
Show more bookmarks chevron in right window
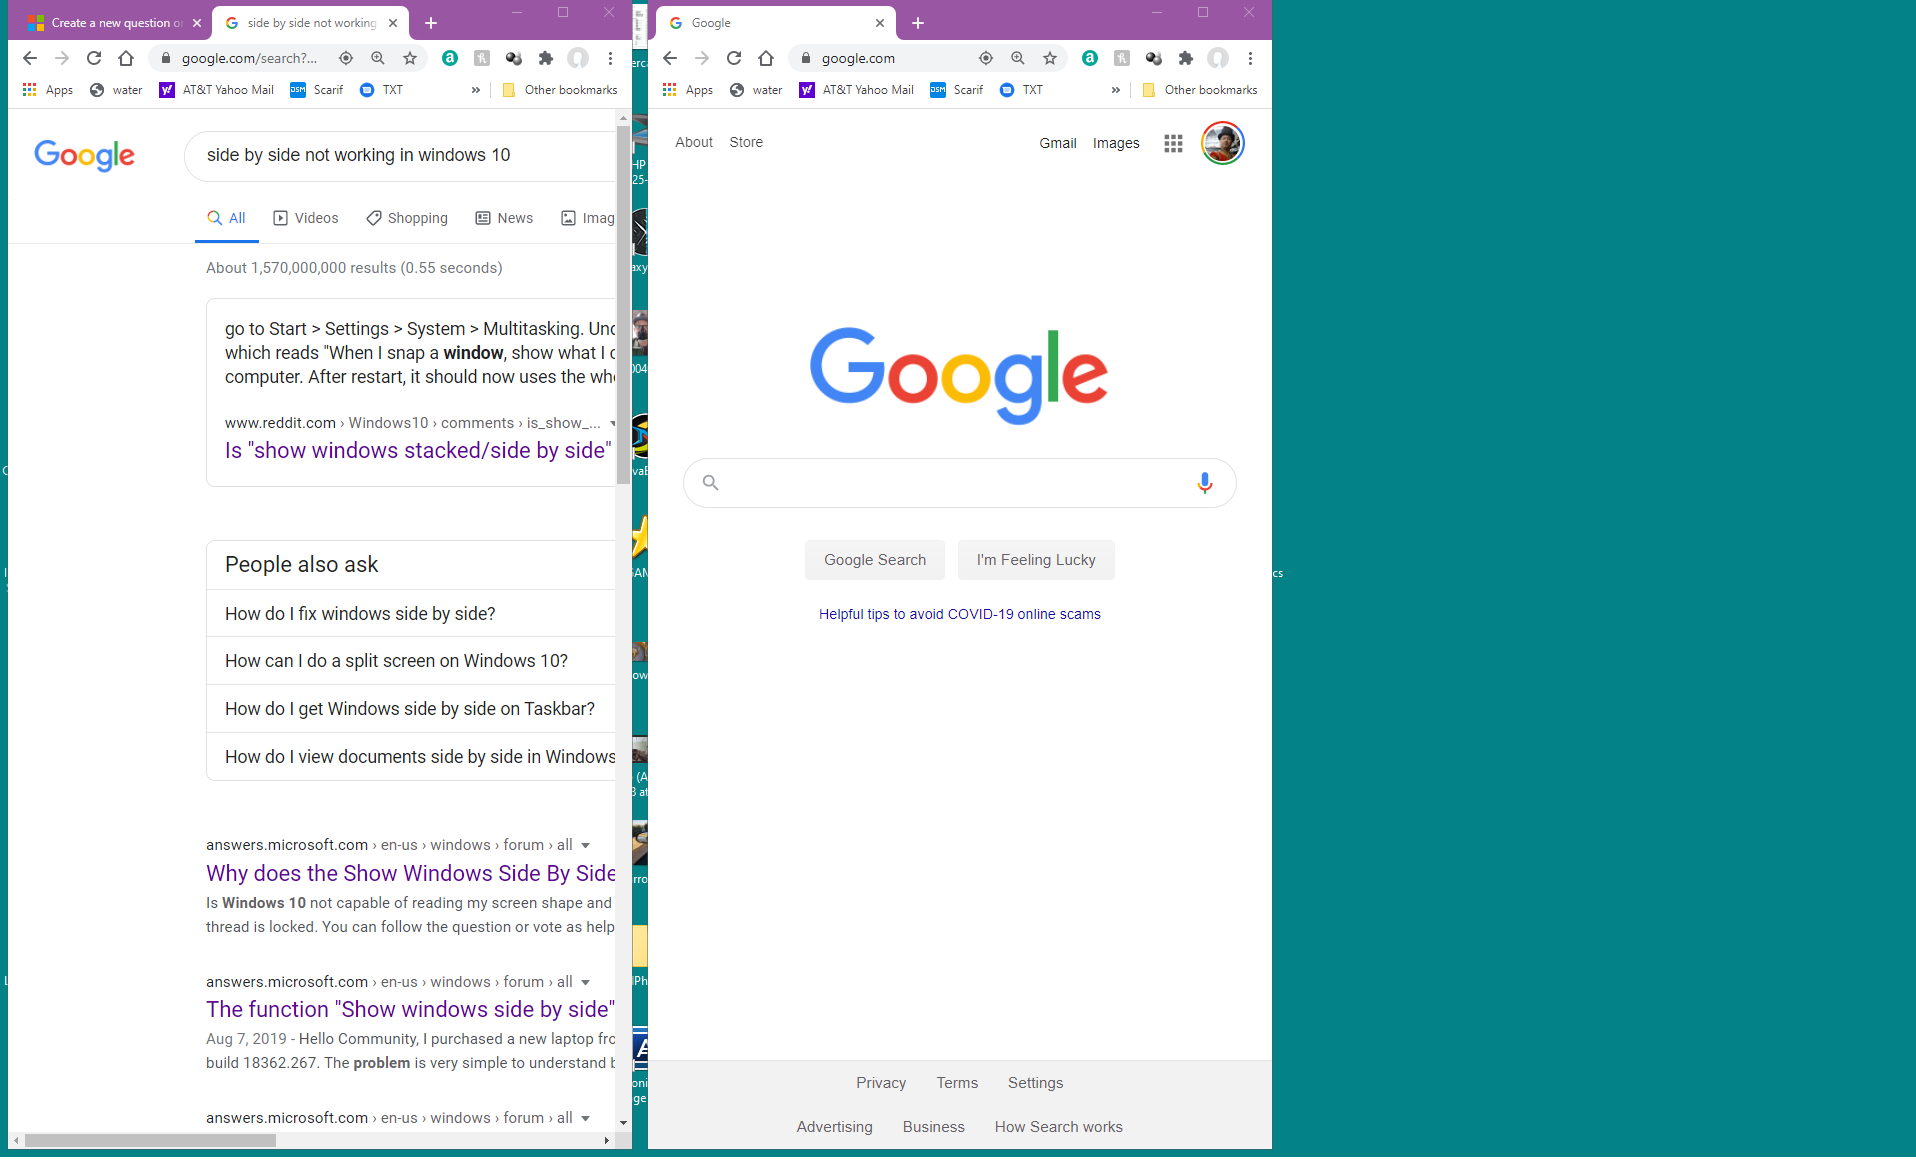pos(1116,90)
